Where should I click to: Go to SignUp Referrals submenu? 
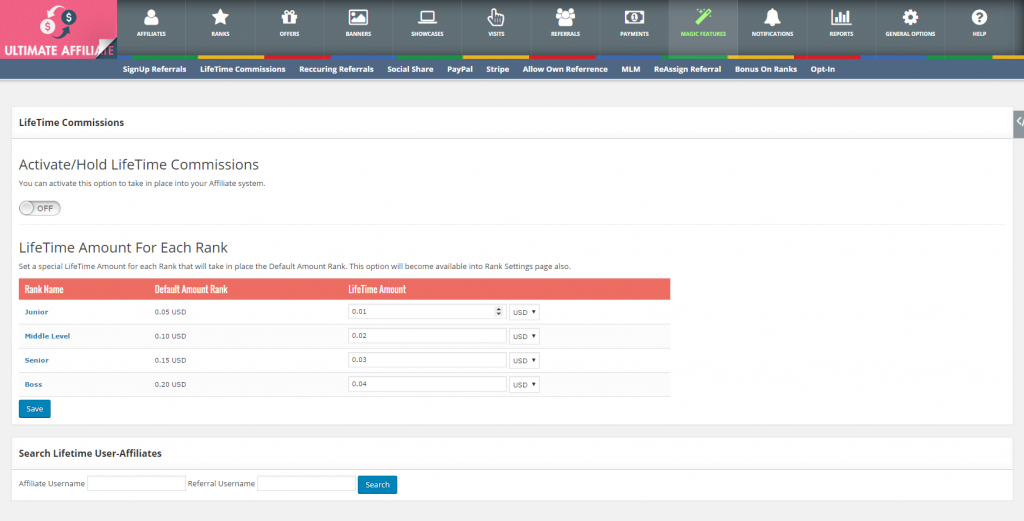[154, 69]
